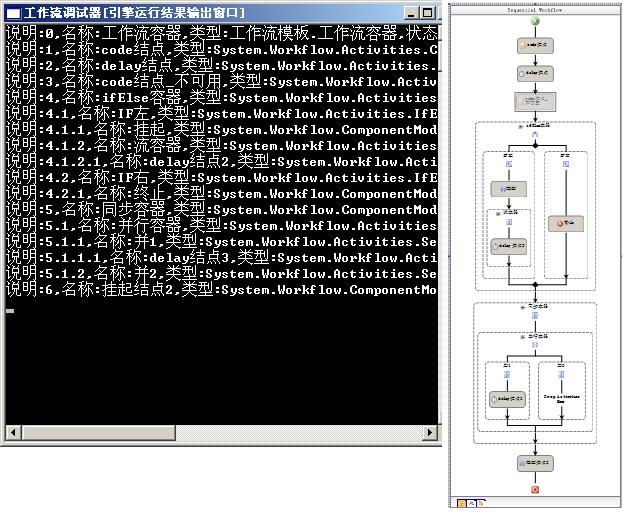Click the left IF branch sequence icon

(509, 164)
